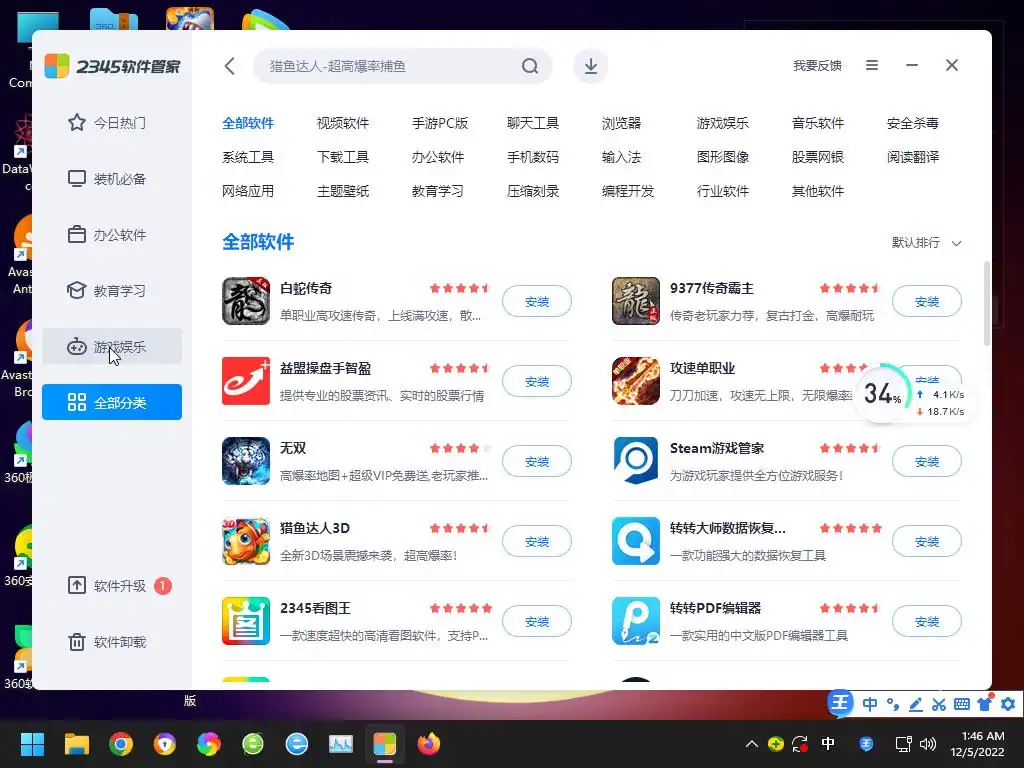Open the download manager icon
Screen dimensions: 1024x768
(x=590, y=66)
